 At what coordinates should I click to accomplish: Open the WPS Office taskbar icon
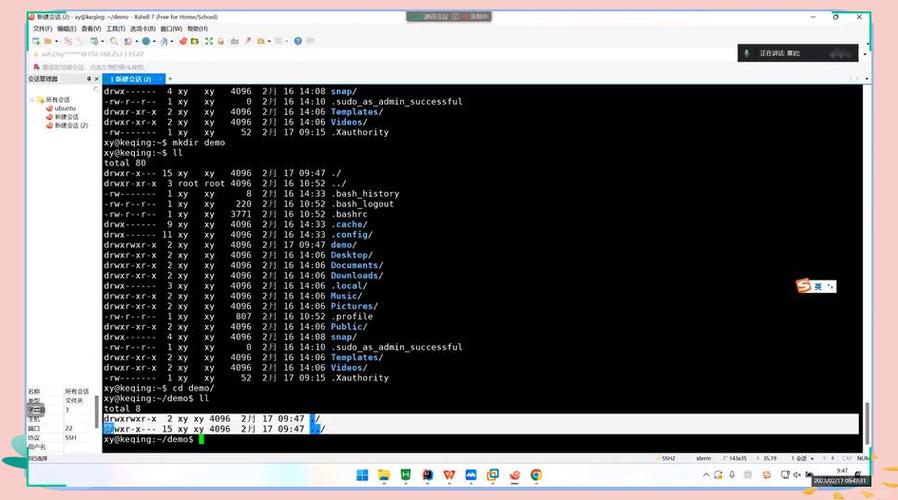(x=449, y=475)
